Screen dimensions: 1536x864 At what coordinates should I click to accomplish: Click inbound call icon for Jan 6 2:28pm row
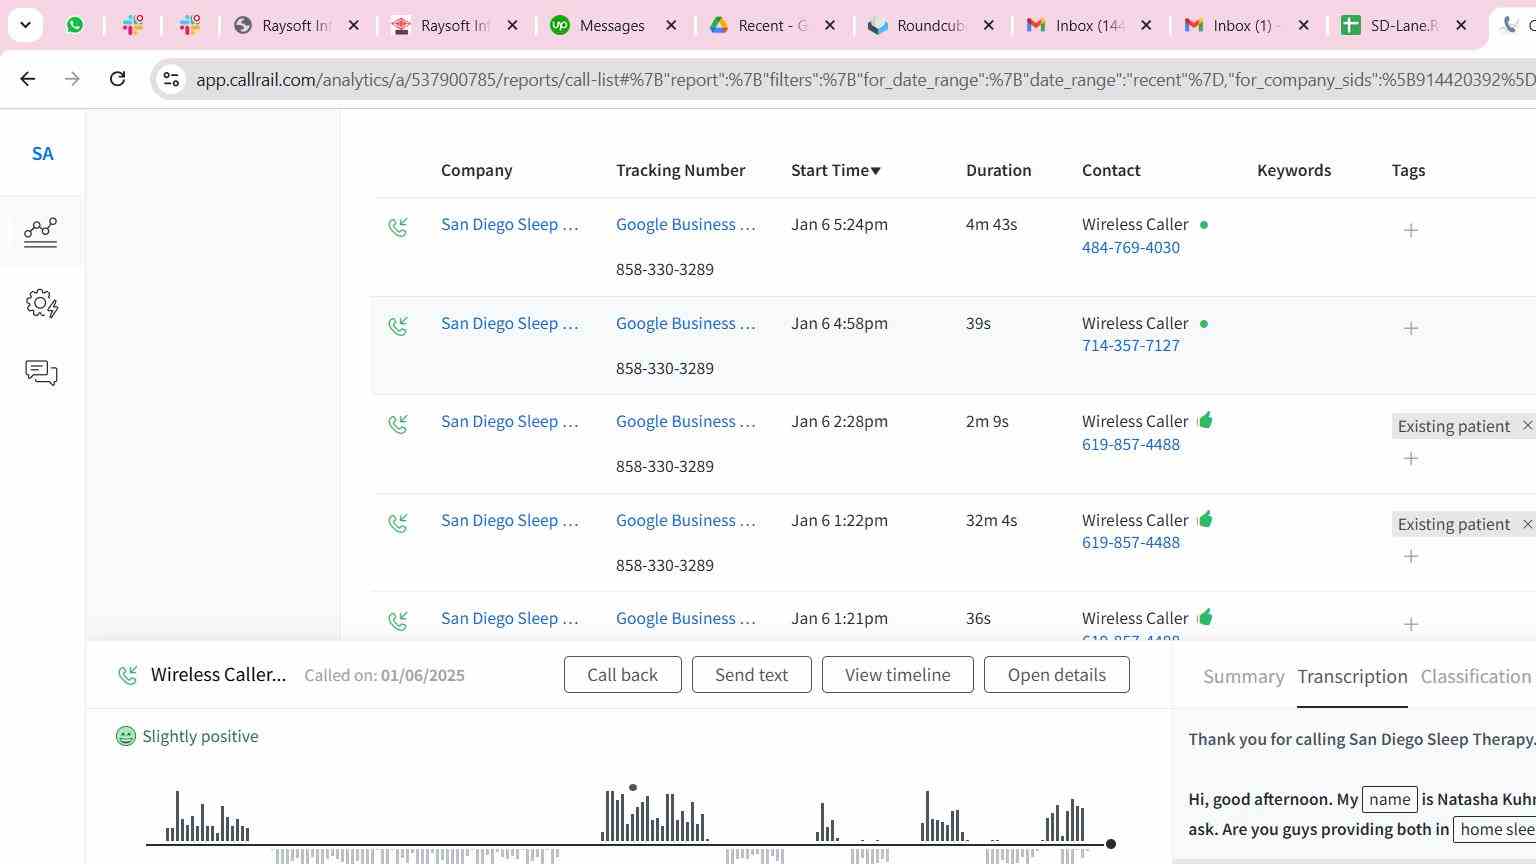(398, 424)
